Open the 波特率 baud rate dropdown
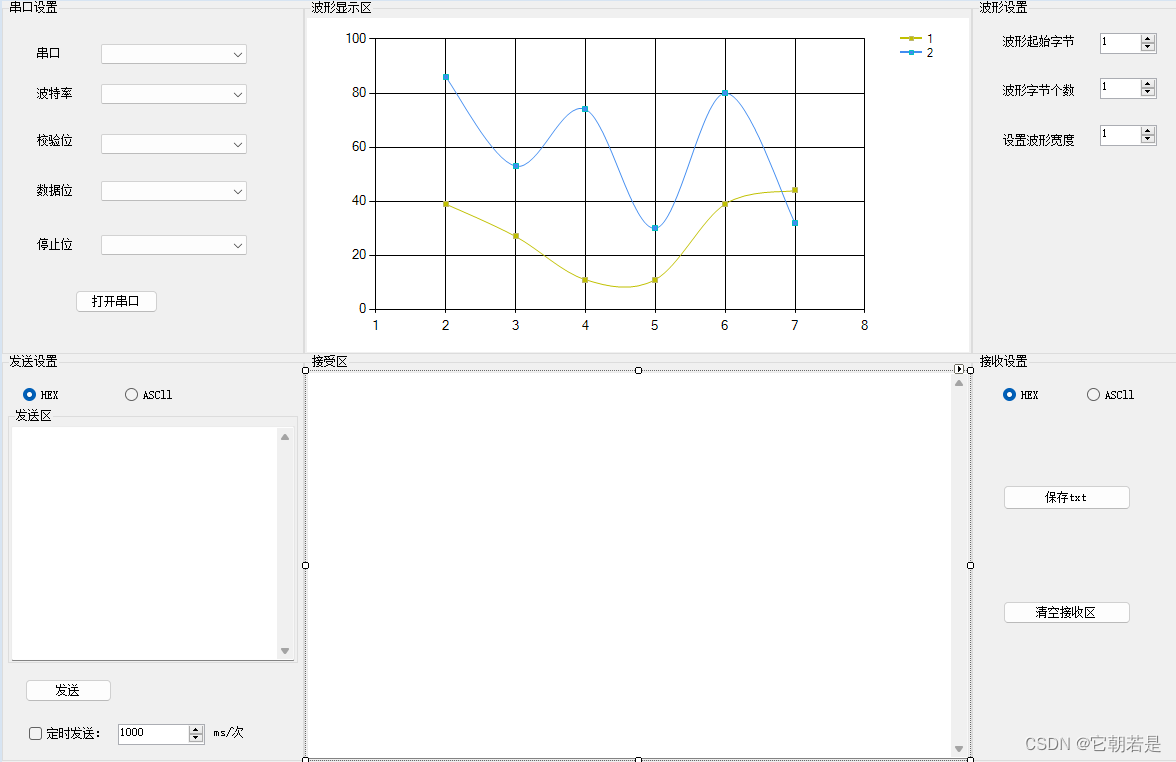 173,94
